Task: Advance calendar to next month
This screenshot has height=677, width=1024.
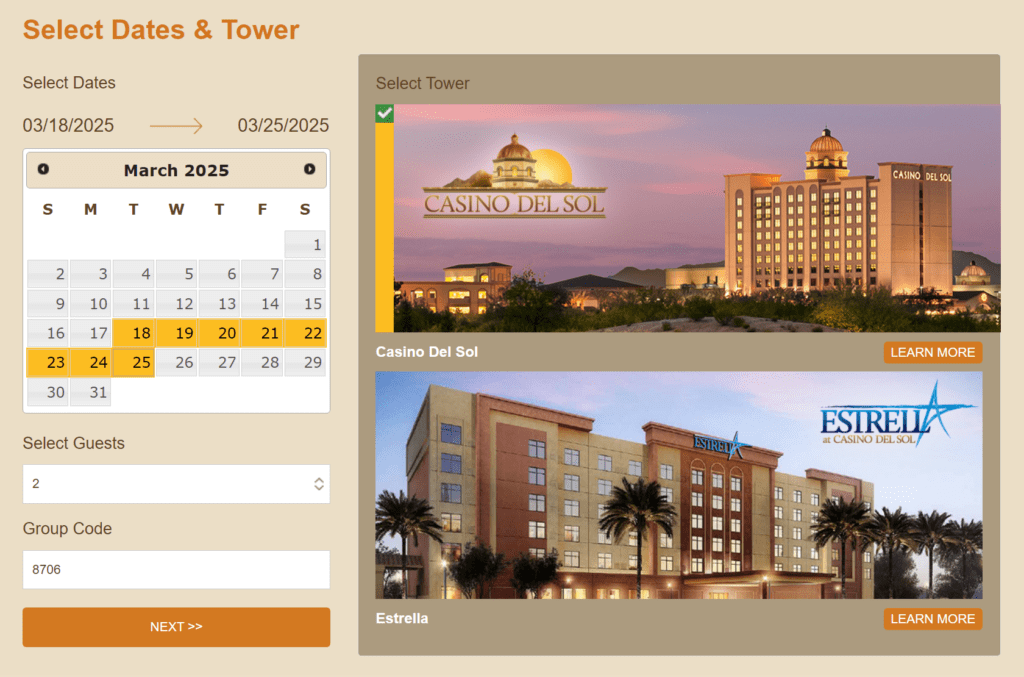Action: [309, 170]
